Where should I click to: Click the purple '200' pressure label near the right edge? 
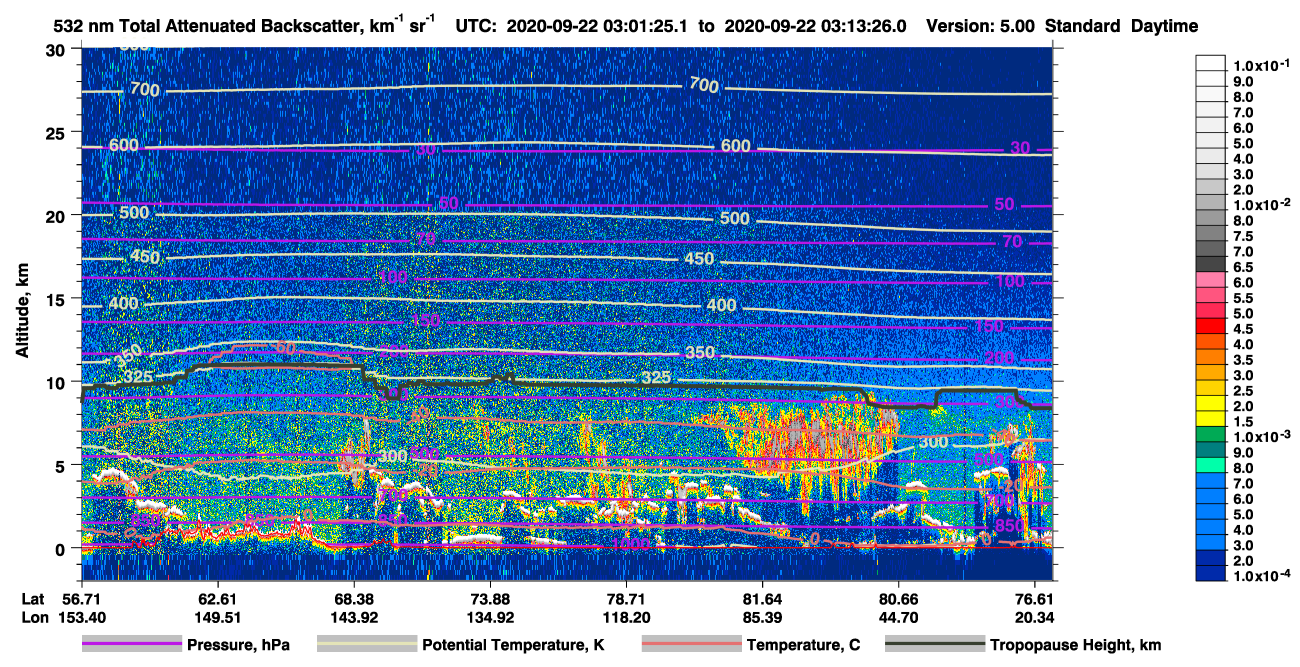point(998,358)
